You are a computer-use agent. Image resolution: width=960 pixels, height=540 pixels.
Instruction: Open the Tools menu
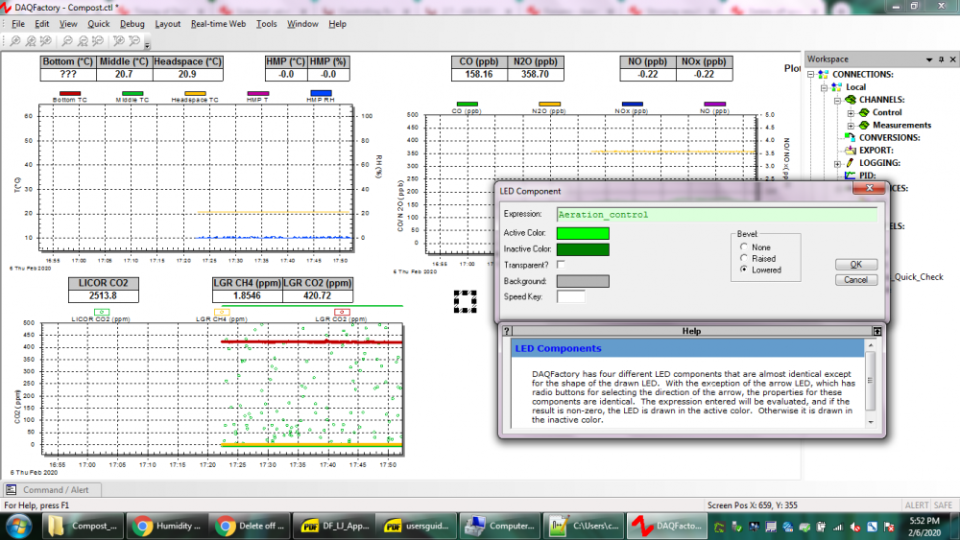266,24
